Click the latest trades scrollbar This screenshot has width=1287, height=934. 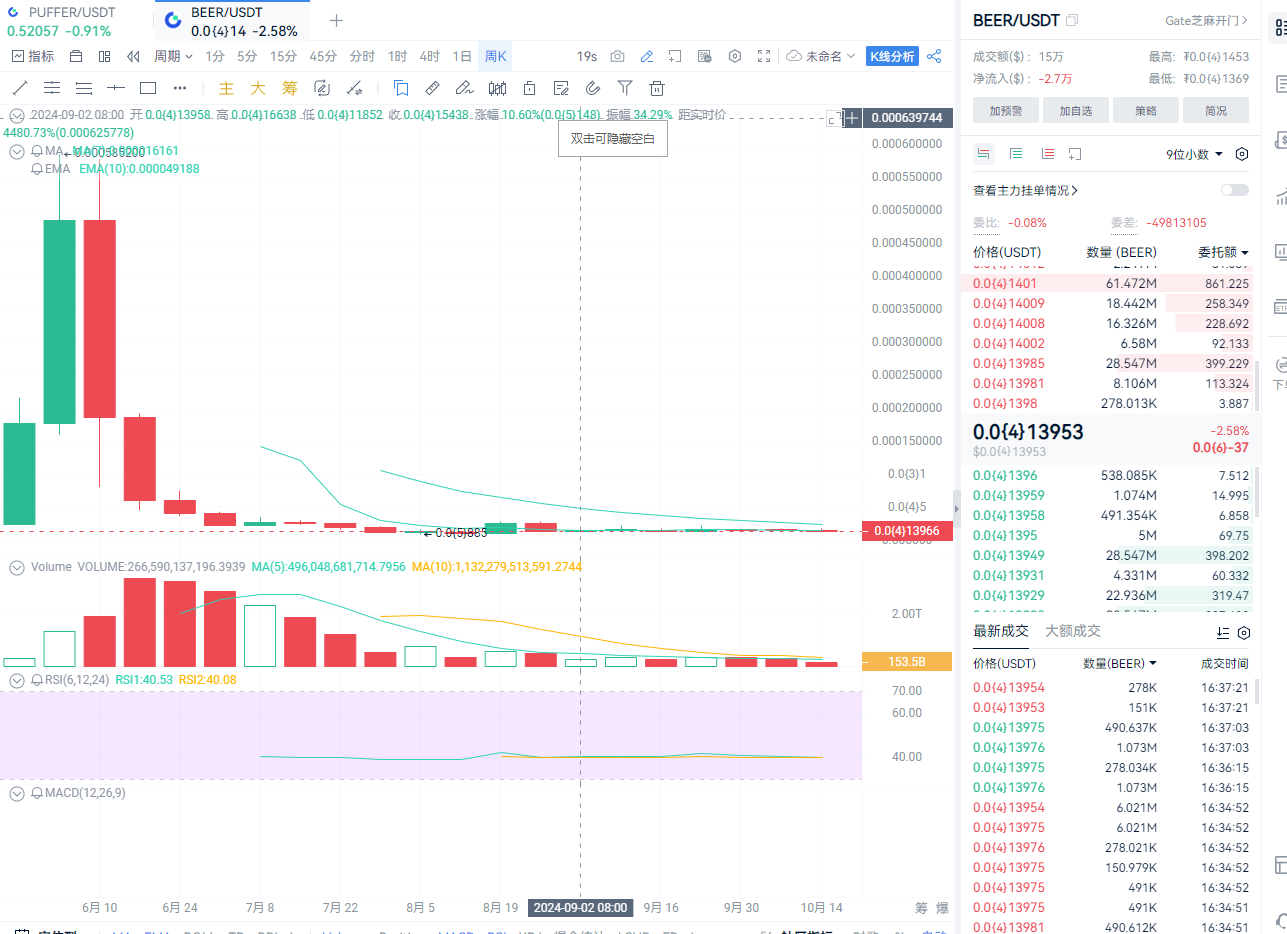click(x=1257, y=690)
